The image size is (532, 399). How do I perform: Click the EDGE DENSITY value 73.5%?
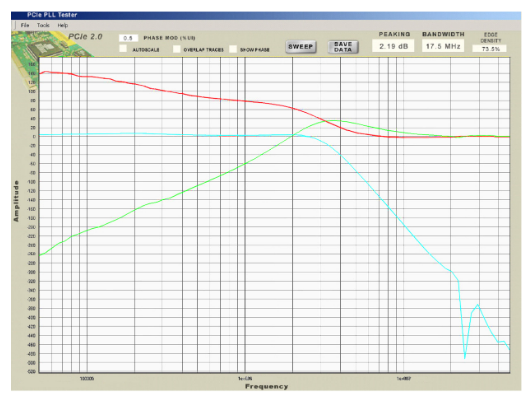click(x=490, y=49)
